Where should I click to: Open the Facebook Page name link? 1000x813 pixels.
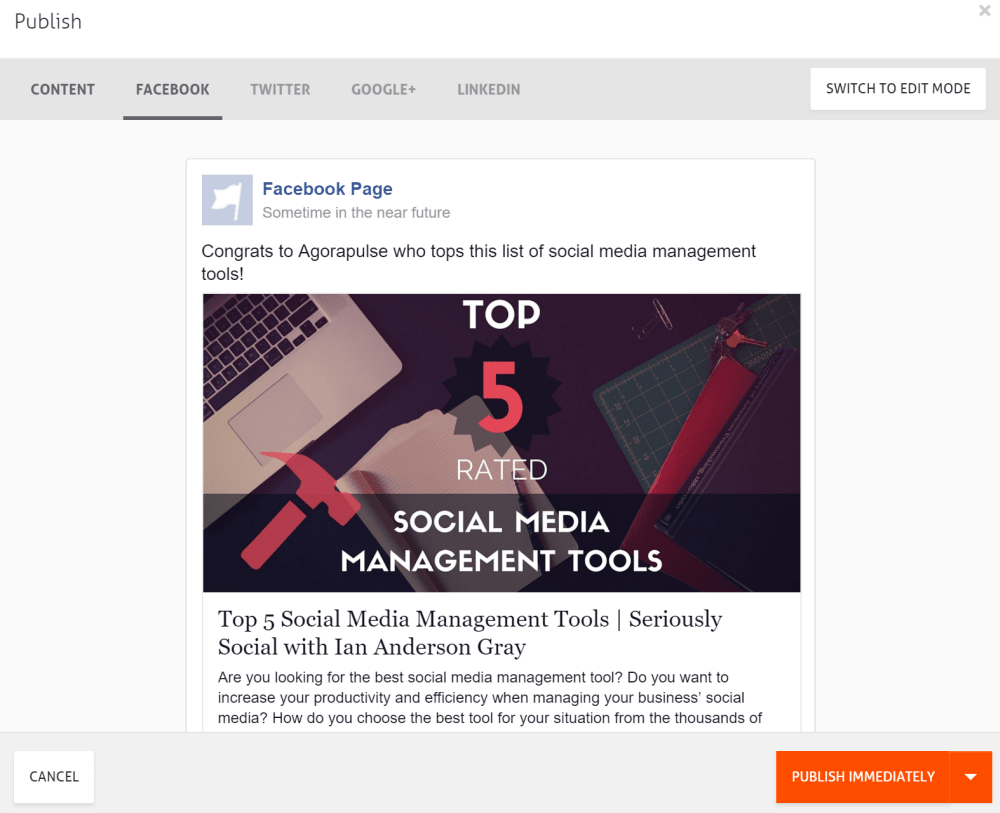tap(327, 189)
